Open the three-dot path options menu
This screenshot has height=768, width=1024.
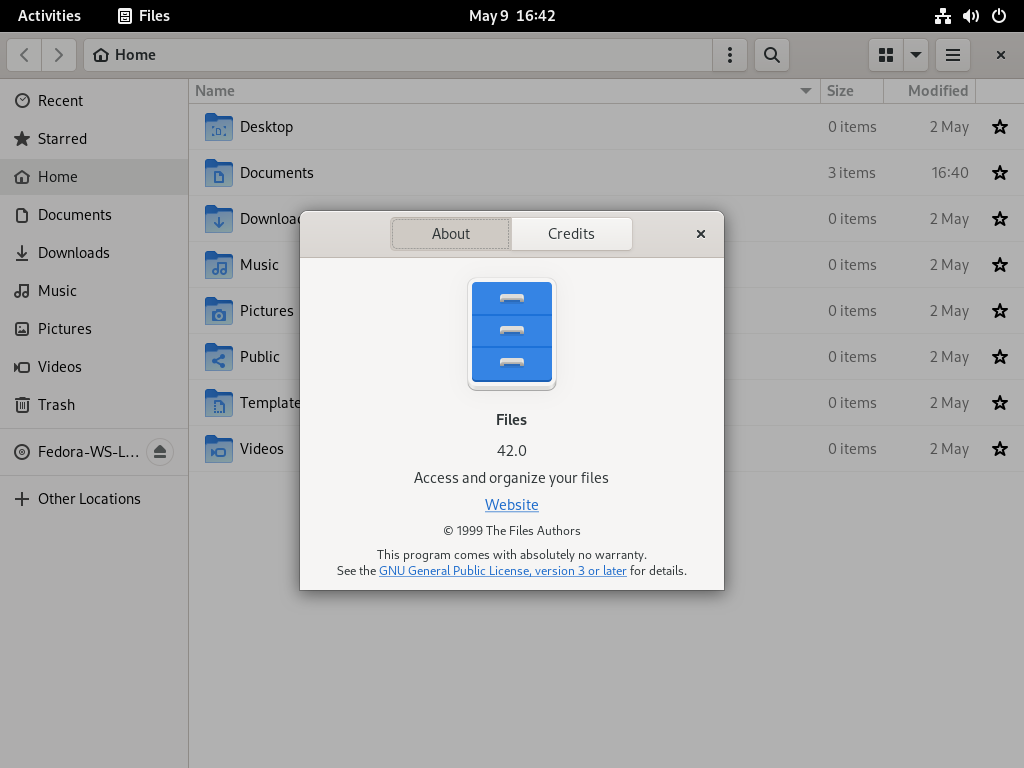[729, 55]
